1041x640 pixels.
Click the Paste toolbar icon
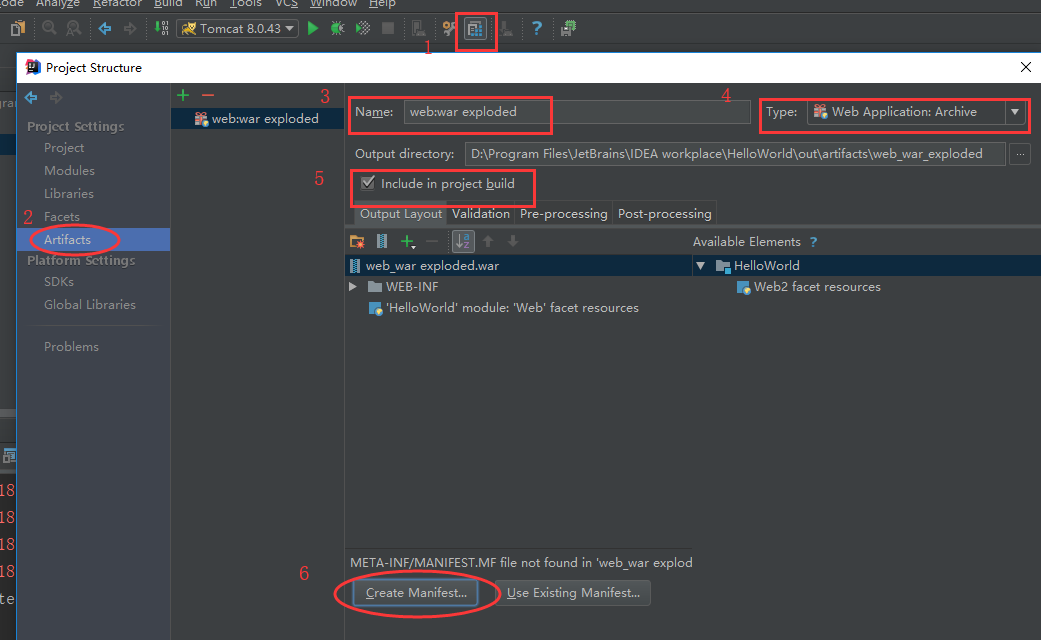pyautogui.click(x=18, y=28)
